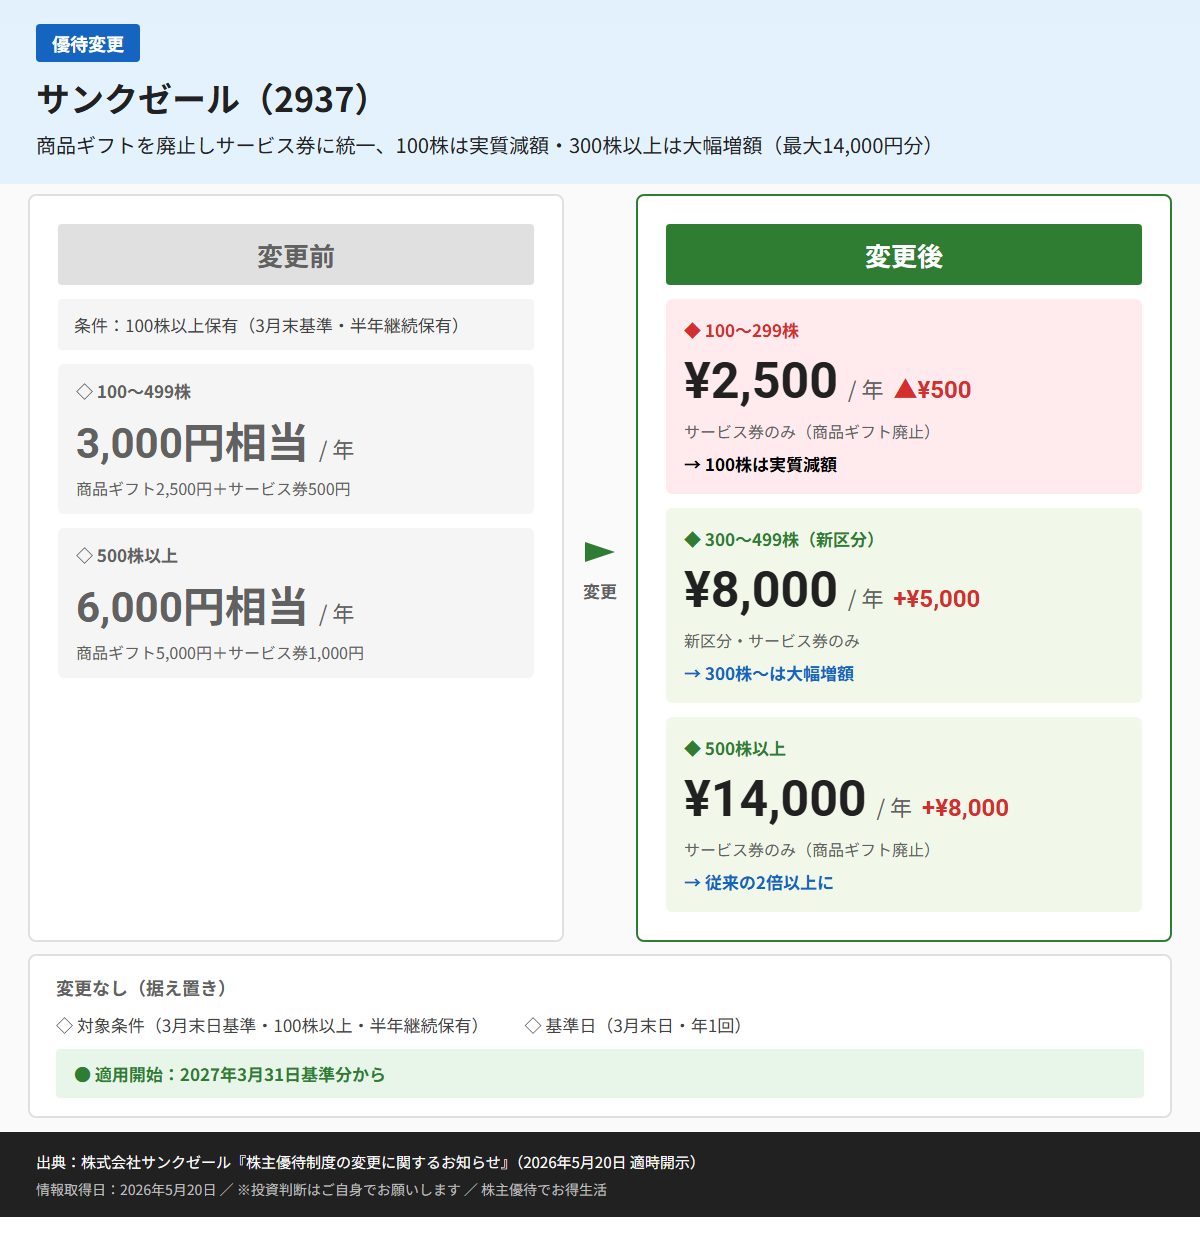1200x1241 pixels.
Task: Click the diamond icon beside 基準日
Action: [533, 1026]
